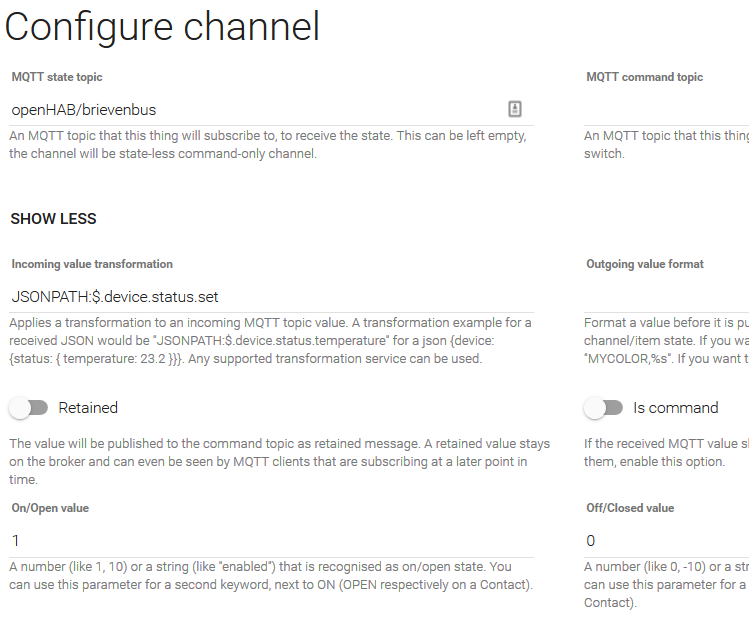Focus the MQTT command topic input

coord(666,109)
